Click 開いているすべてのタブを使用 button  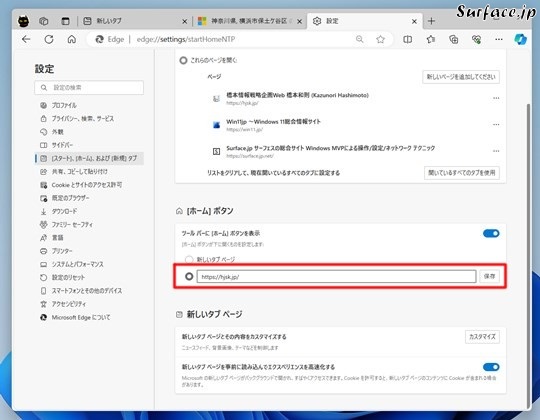[x=461, y=172]
